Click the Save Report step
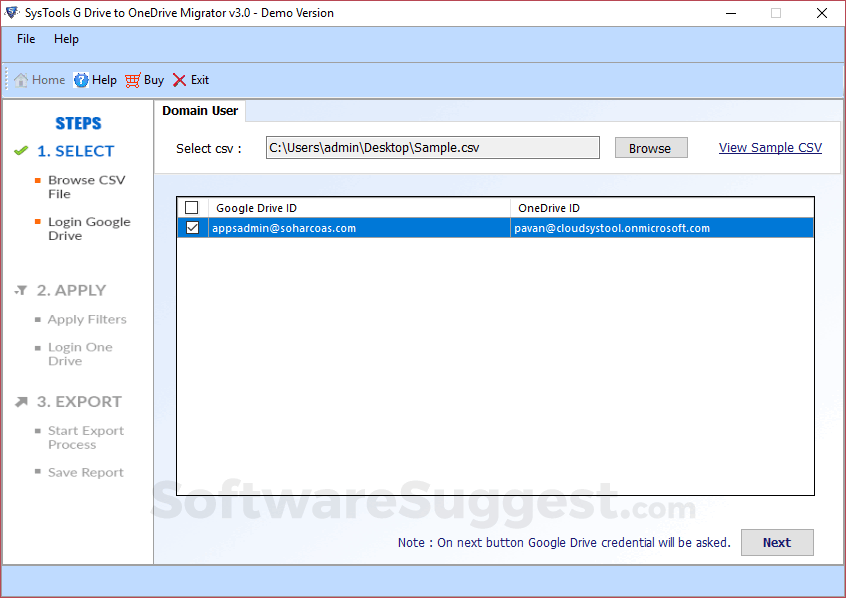The width and height of the screenshot is (846, 598). click(86, 472)
